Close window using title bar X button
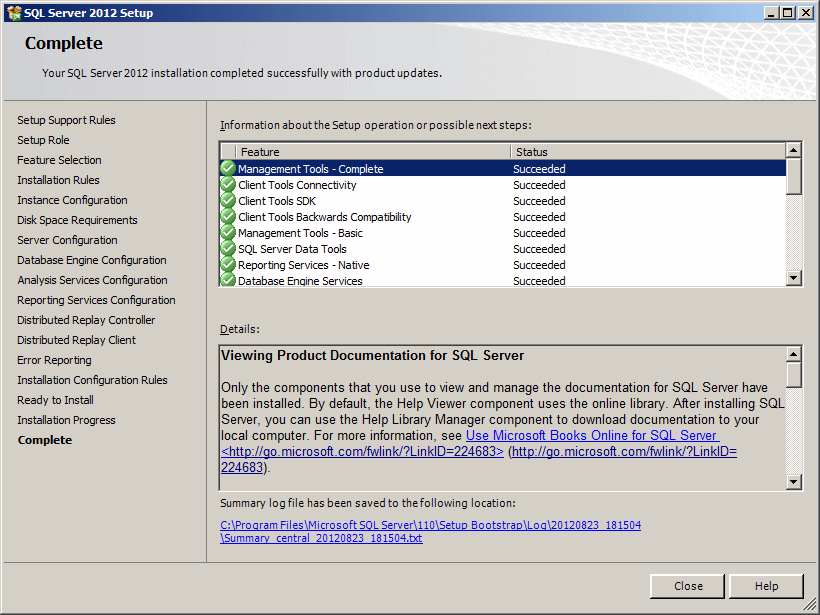The height and width of the screenshot is (615, 820). point(806,13)
